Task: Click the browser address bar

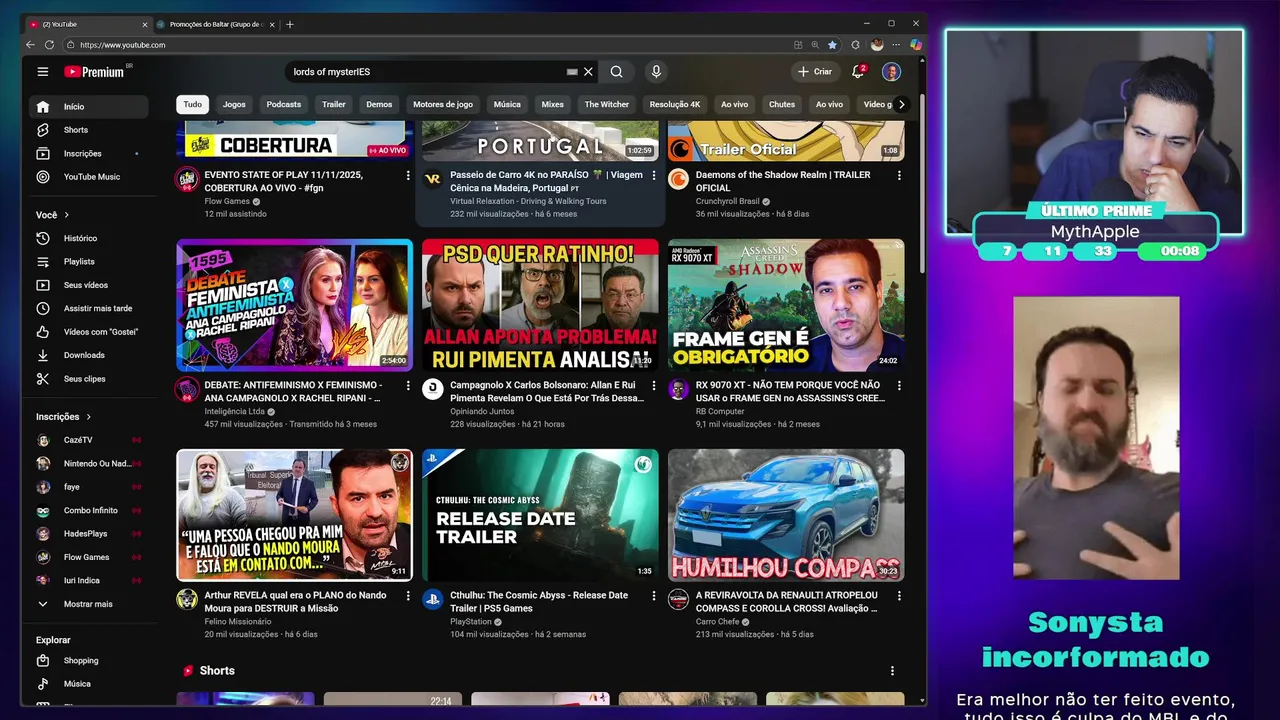Action: tap(430, 45)
